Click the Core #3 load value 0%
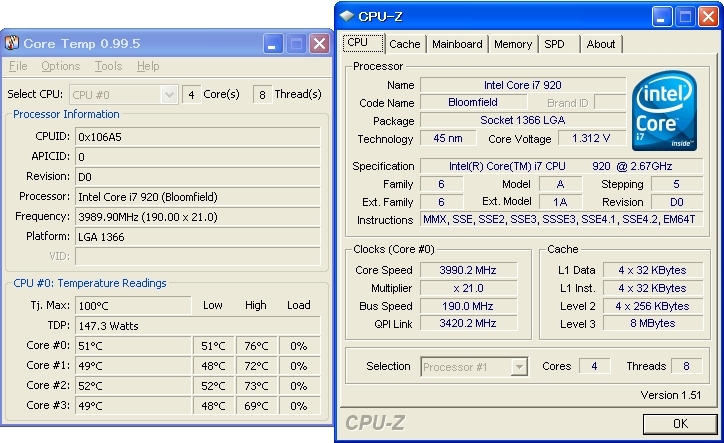The width and height of the screenshot is (724, 443). [299, 406]
